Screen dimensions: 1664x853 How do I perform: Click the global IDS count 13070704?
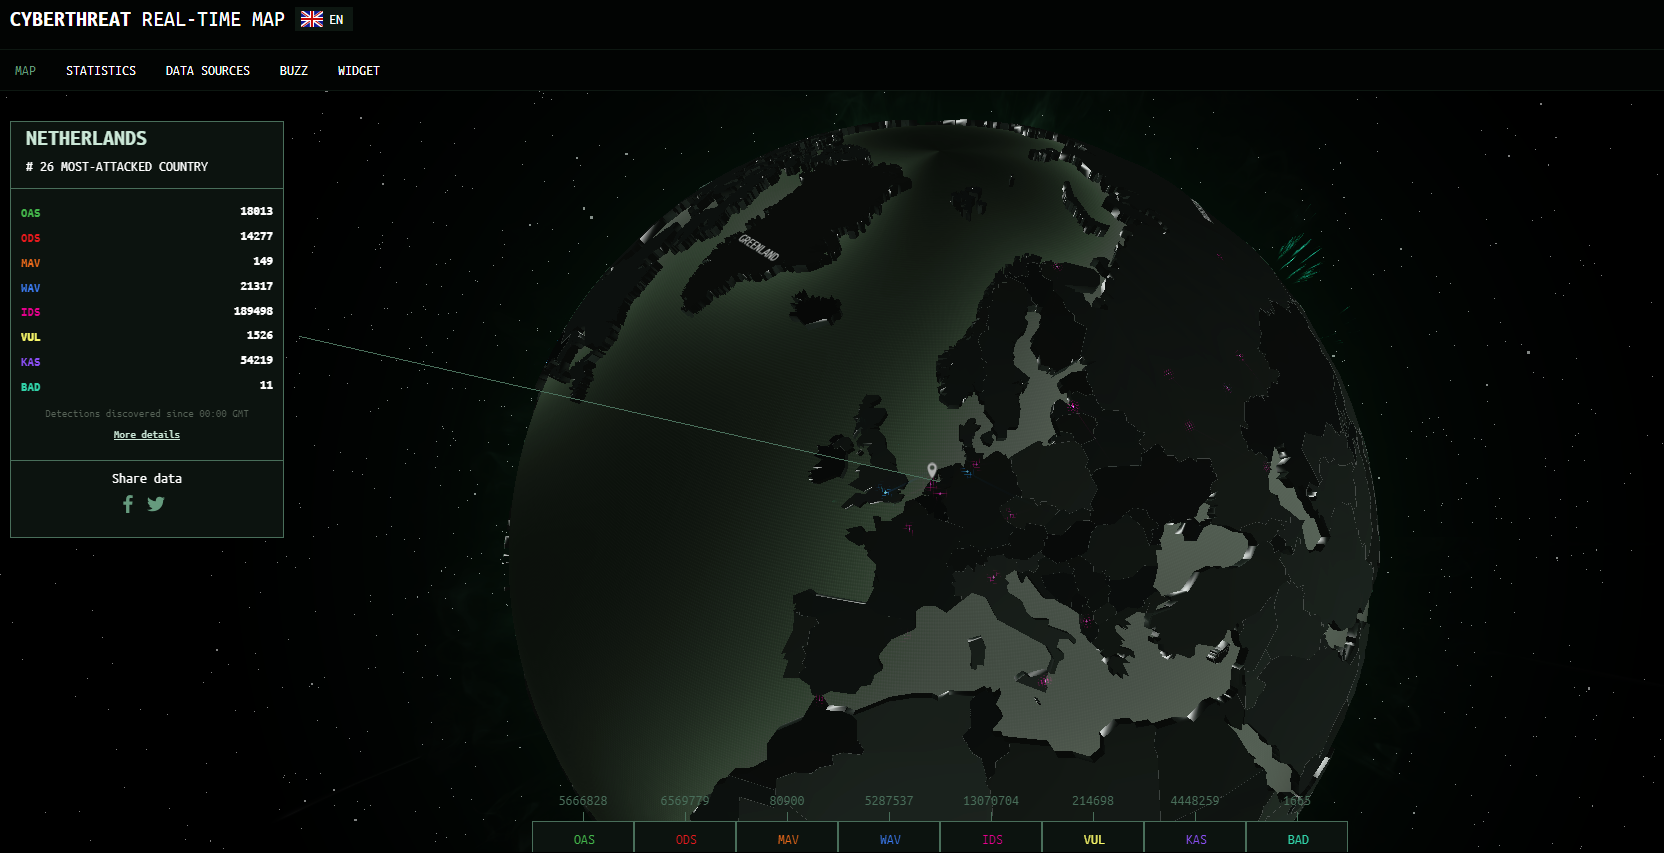(x=991, y=801)
